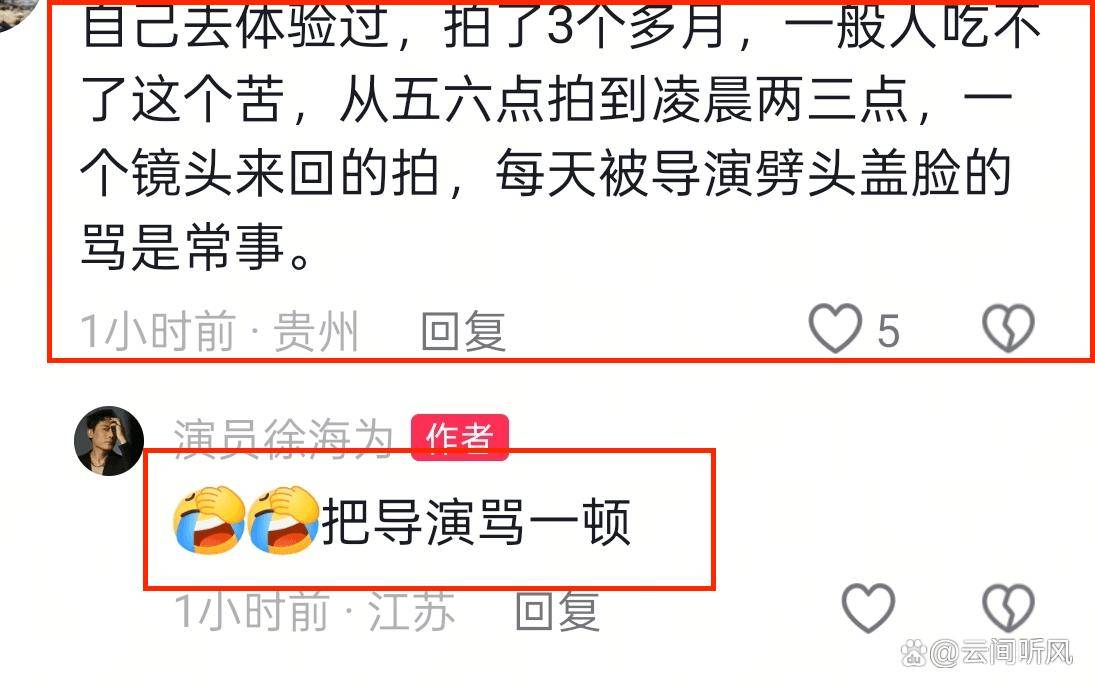Click the second crying-laughing emoji before 把导演
The image size is (1095, 690).
283,520
